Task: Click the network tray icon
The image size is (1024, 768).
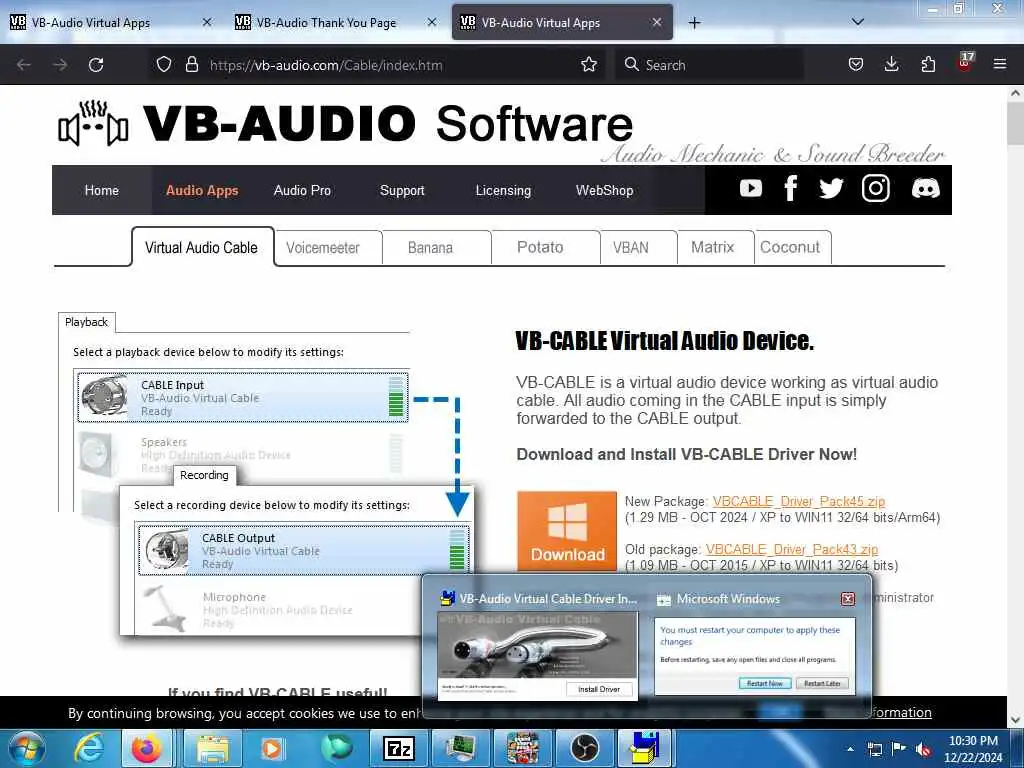Action: [874, 749]
